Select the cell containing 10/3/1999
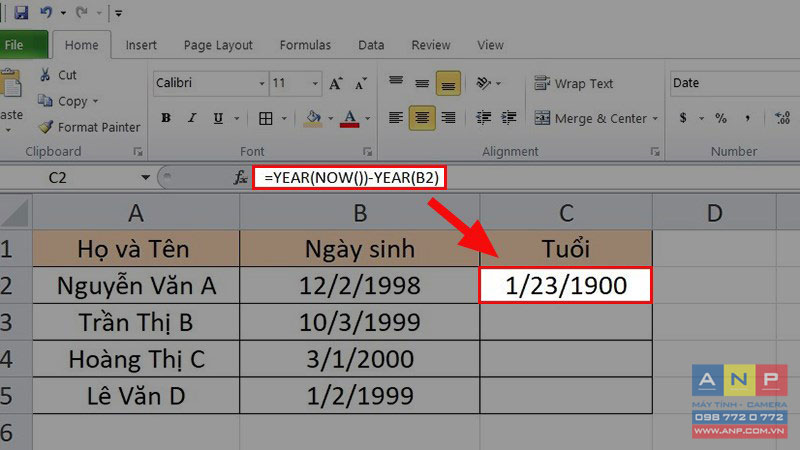The image size is (800, 450). point(360,322)
